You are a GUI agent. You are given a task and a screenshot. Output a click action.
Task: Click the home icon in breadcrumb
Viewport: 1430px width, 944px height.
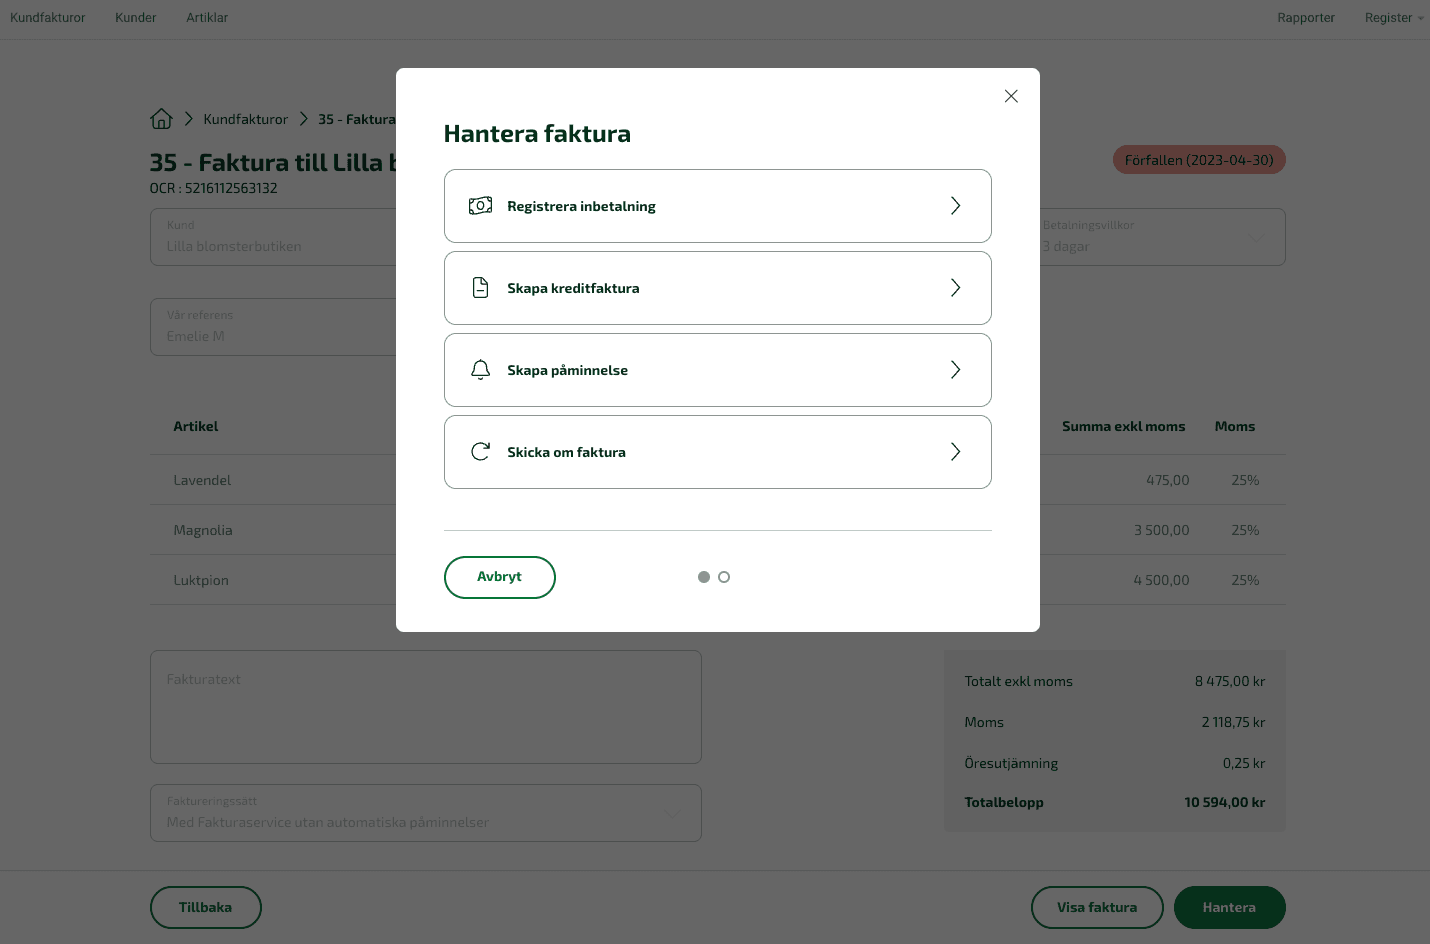161,119
